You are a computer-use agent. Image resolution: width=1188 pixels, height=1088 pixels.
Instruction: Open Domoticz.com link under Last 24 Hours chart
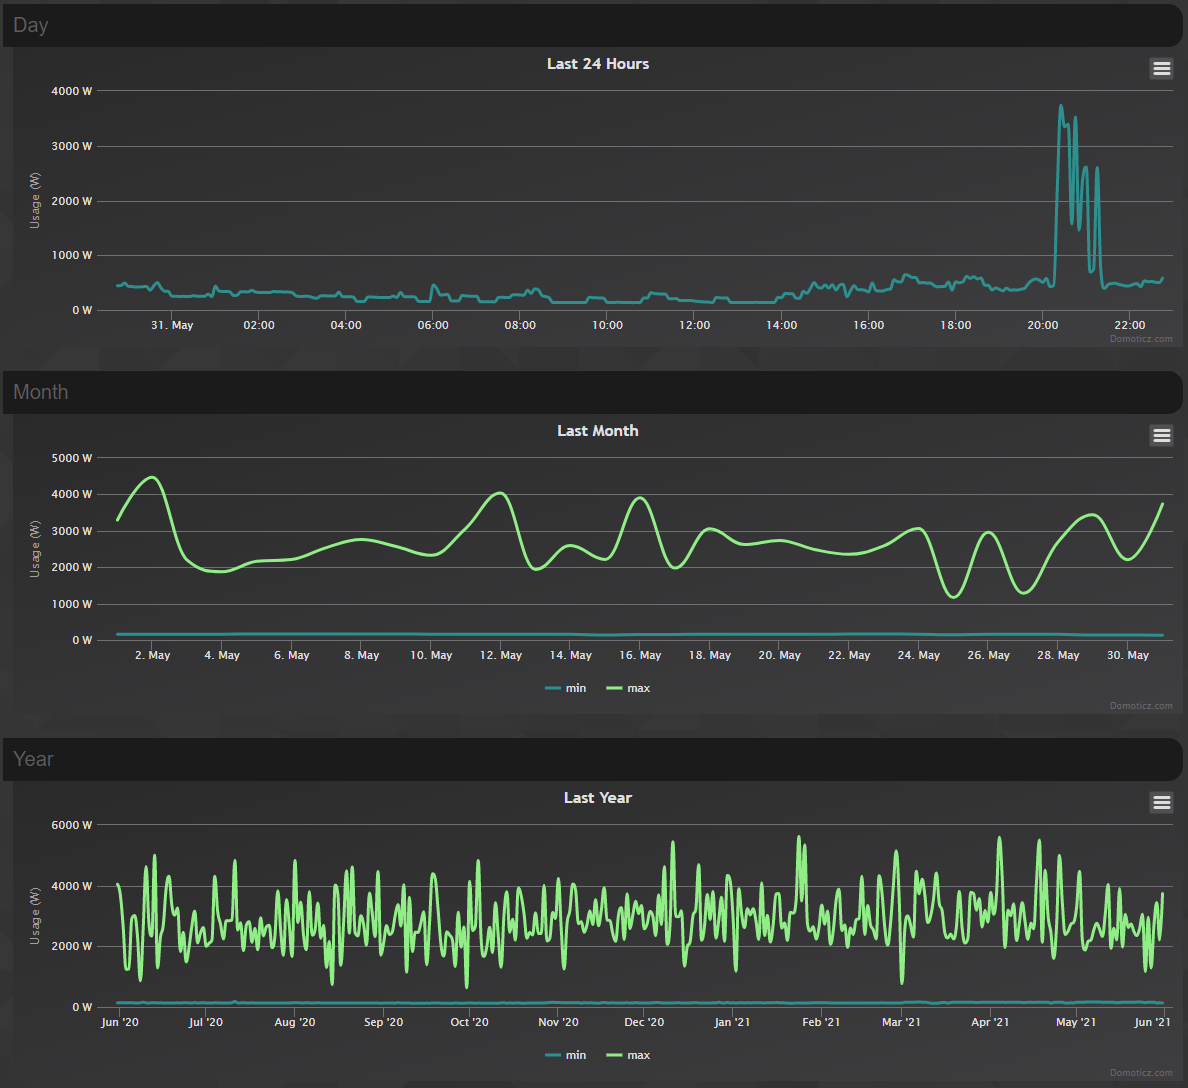click(1141, 339)
